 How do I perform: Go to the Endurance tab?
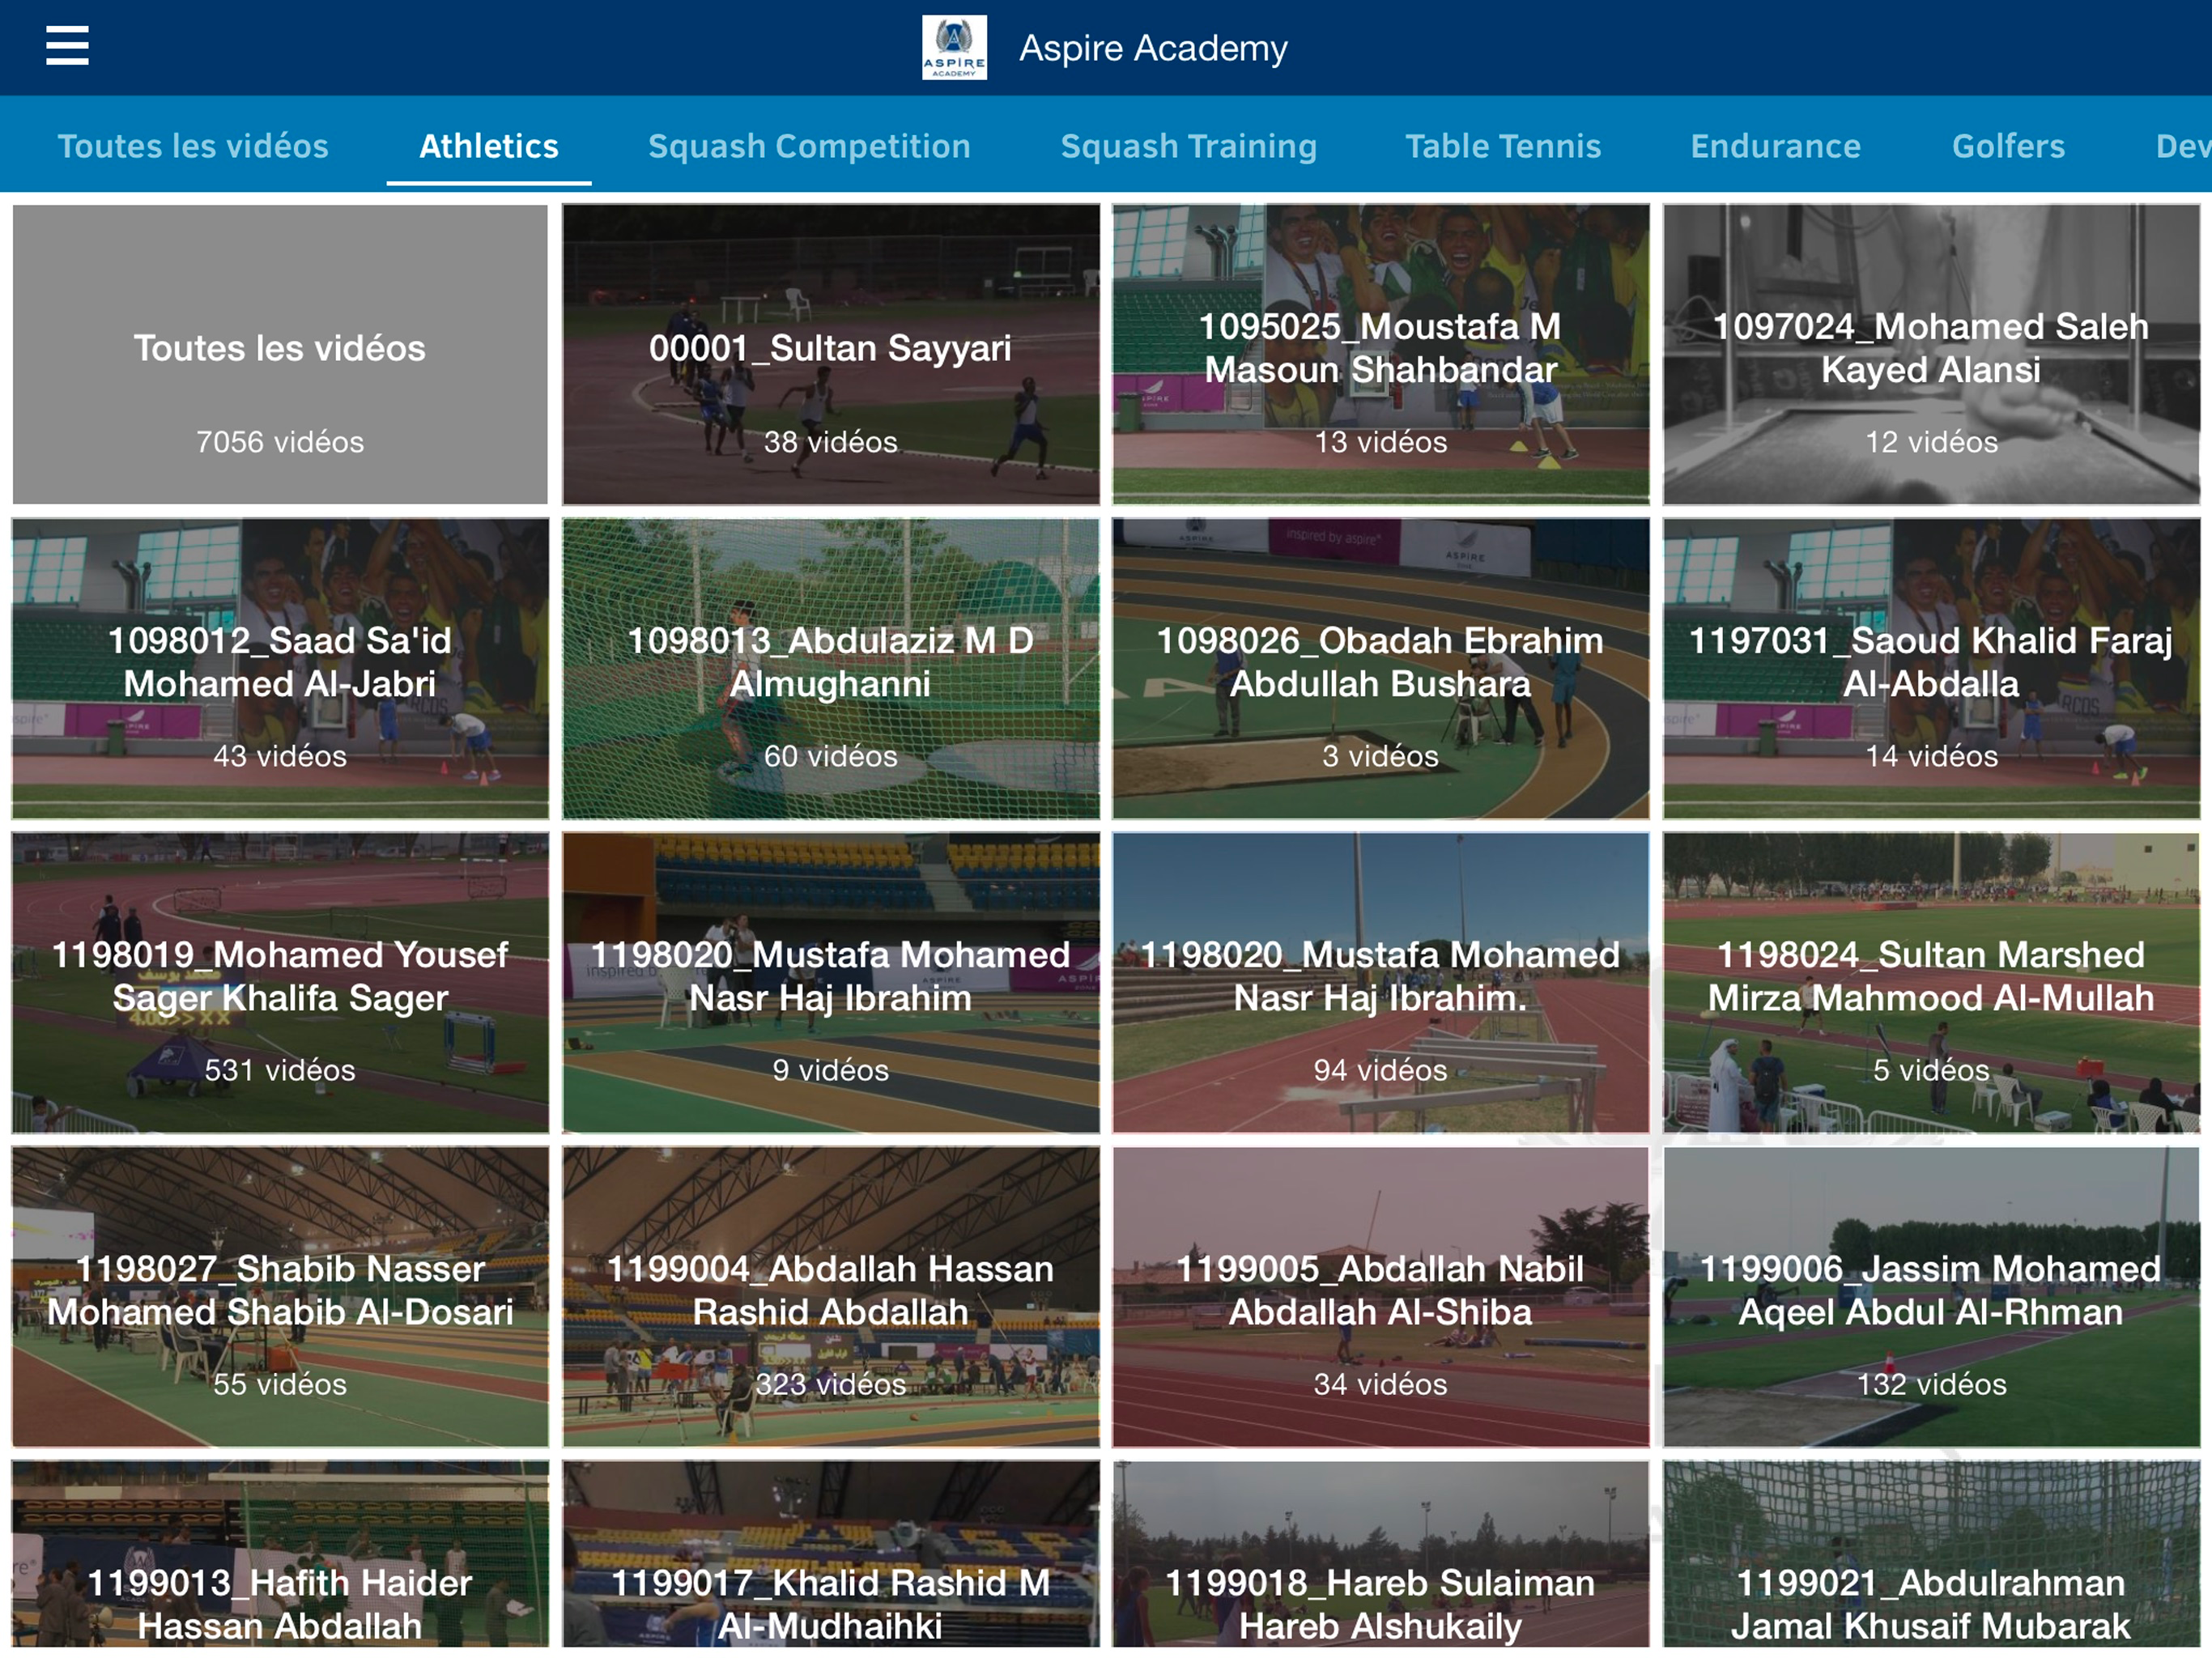(x=1775, y=146)
